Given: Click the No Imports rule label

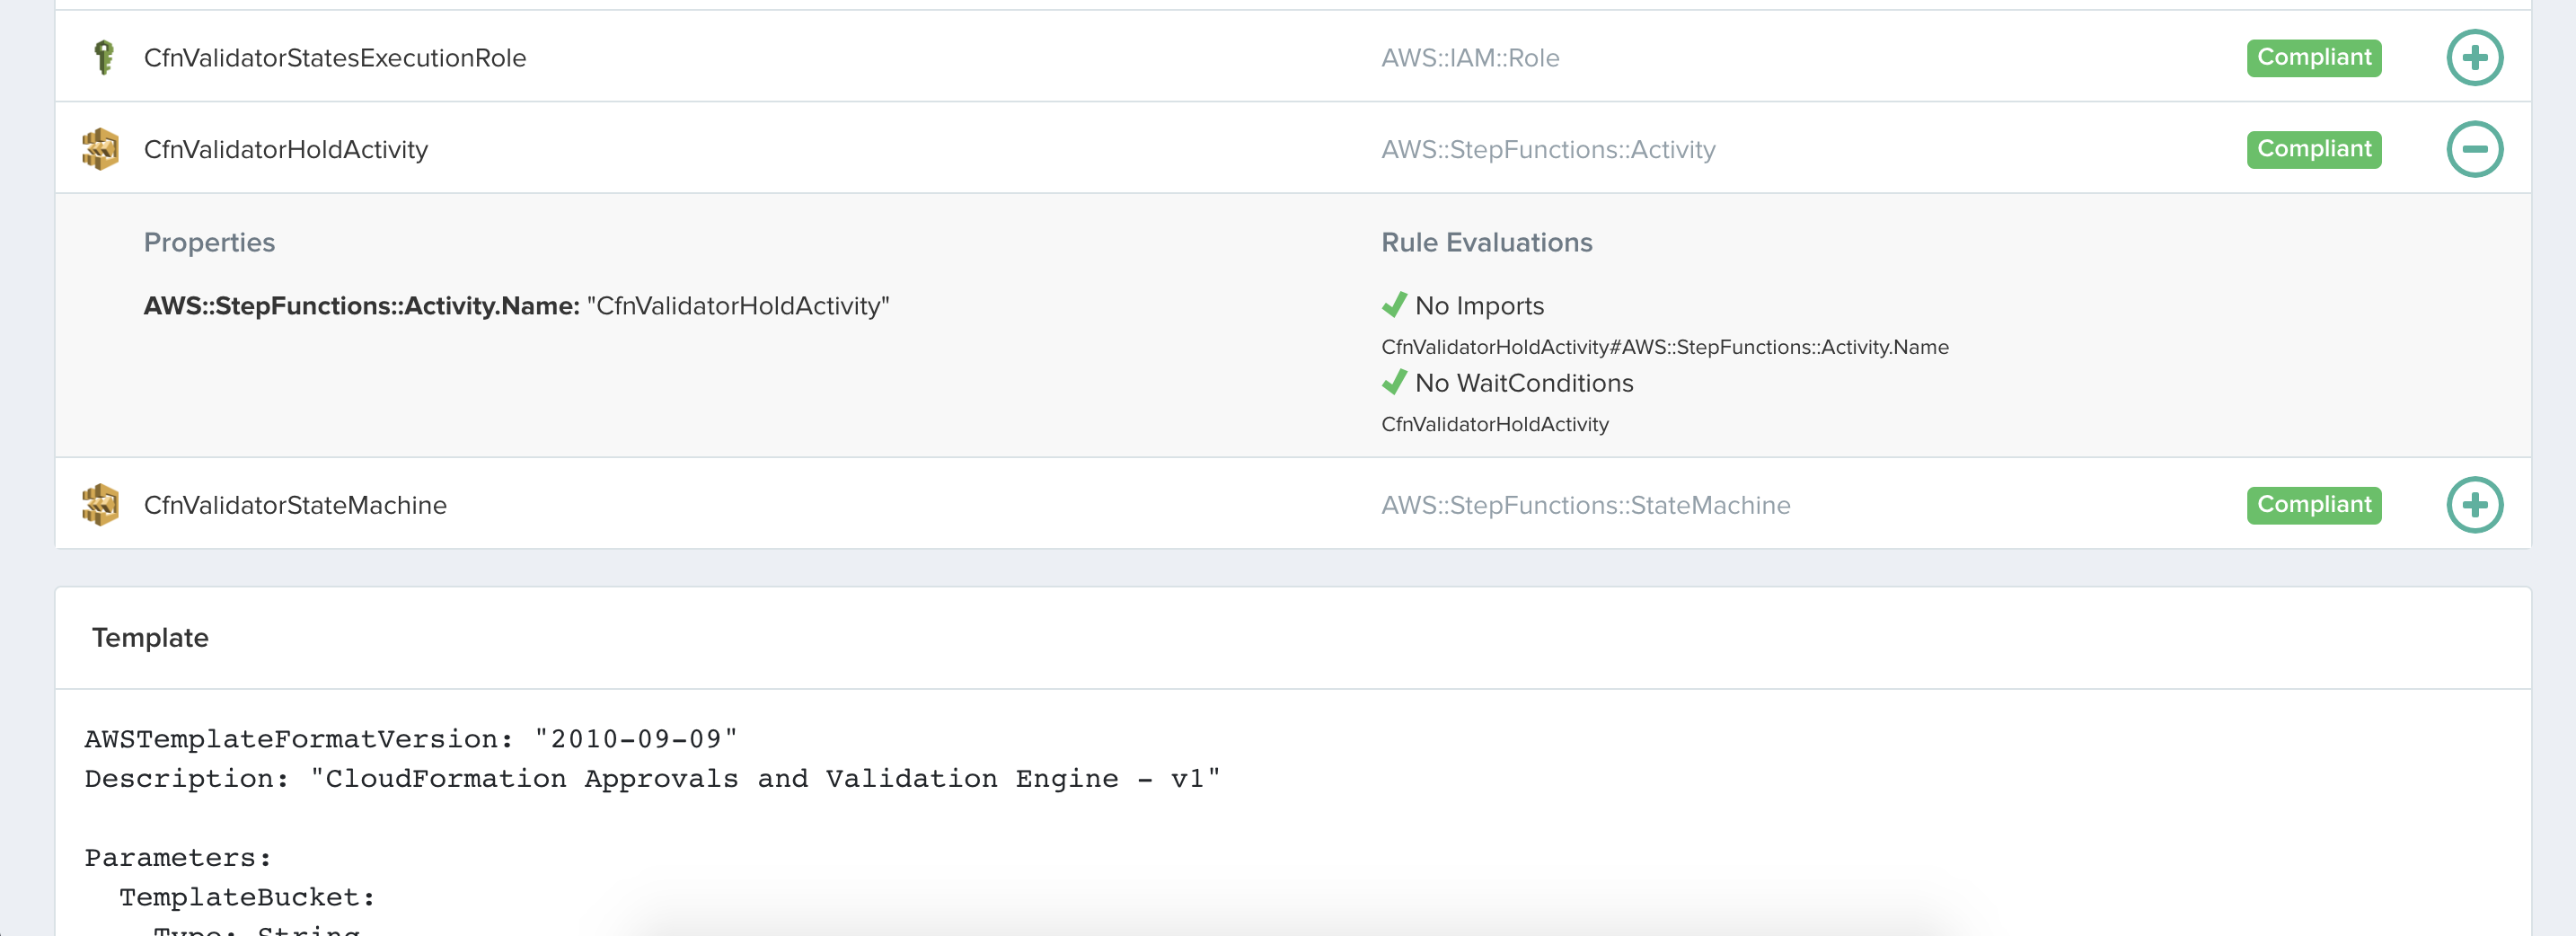Looking at the screenshot, I should [x=1479, y=306].
